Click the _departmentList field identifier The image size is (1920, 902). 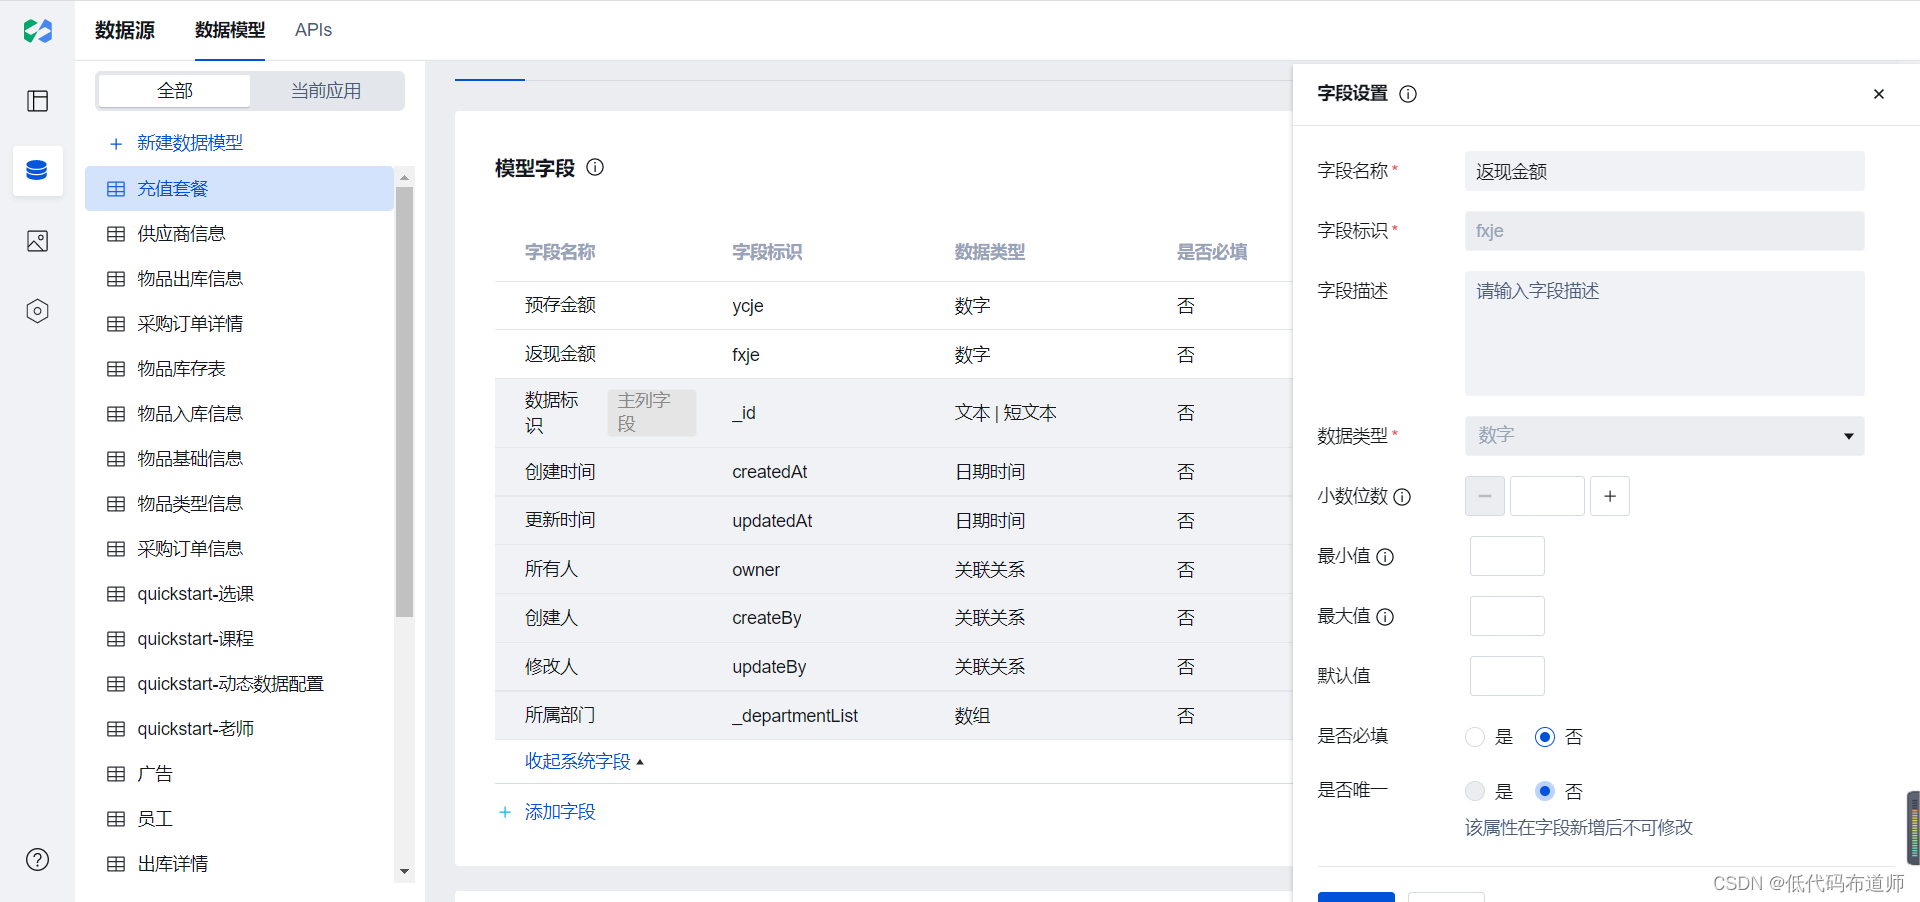[x=795, y=716]
